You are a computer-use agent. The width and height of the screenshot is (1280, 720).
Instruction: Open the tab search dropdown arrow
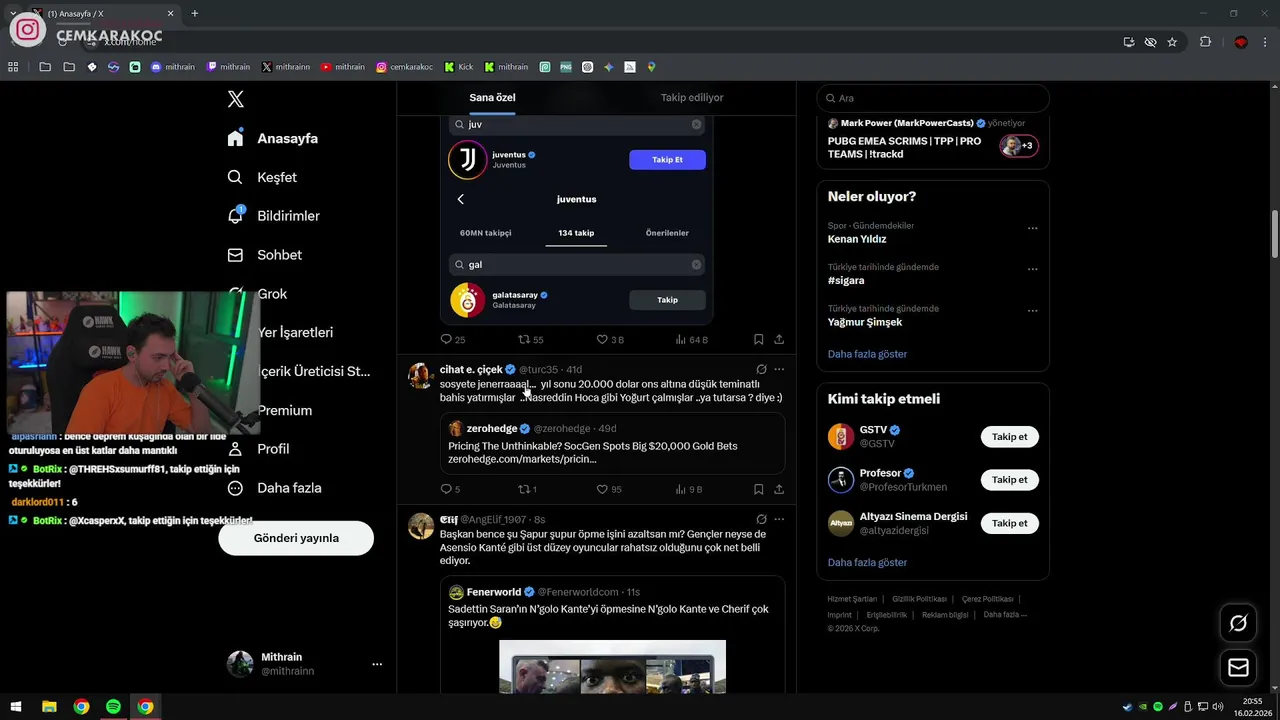(13, 14)
